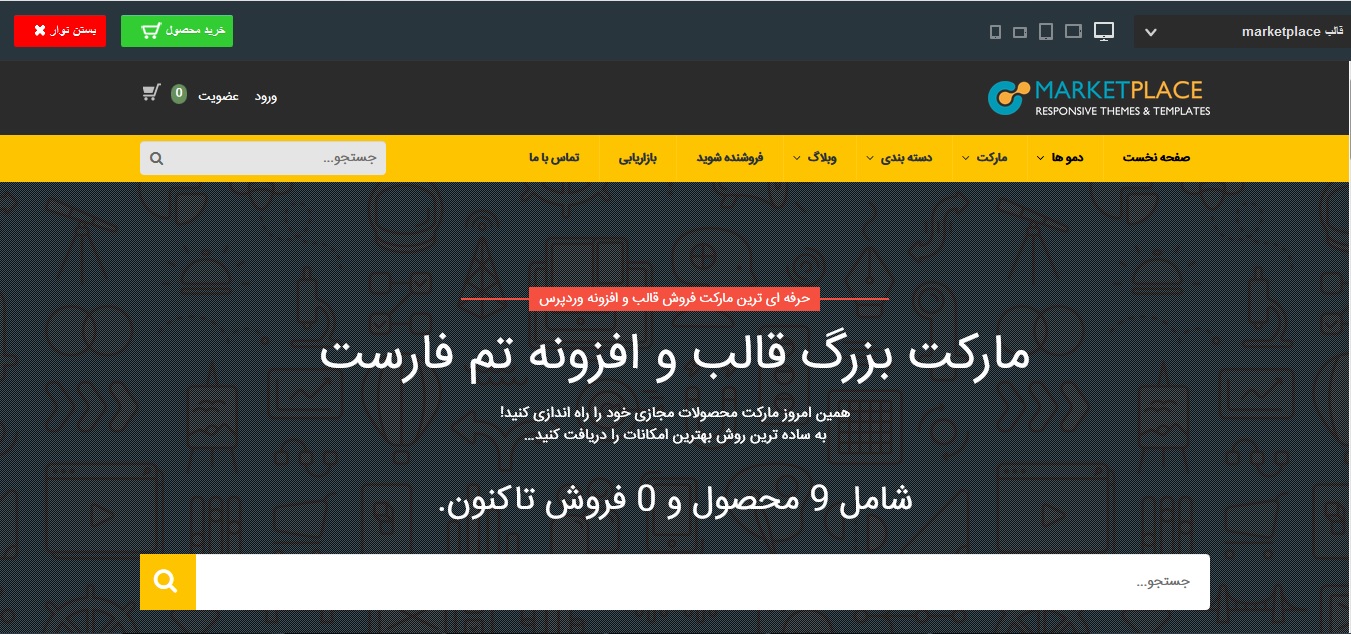Click the yellow search magnifier button in hero

[167, 582]
